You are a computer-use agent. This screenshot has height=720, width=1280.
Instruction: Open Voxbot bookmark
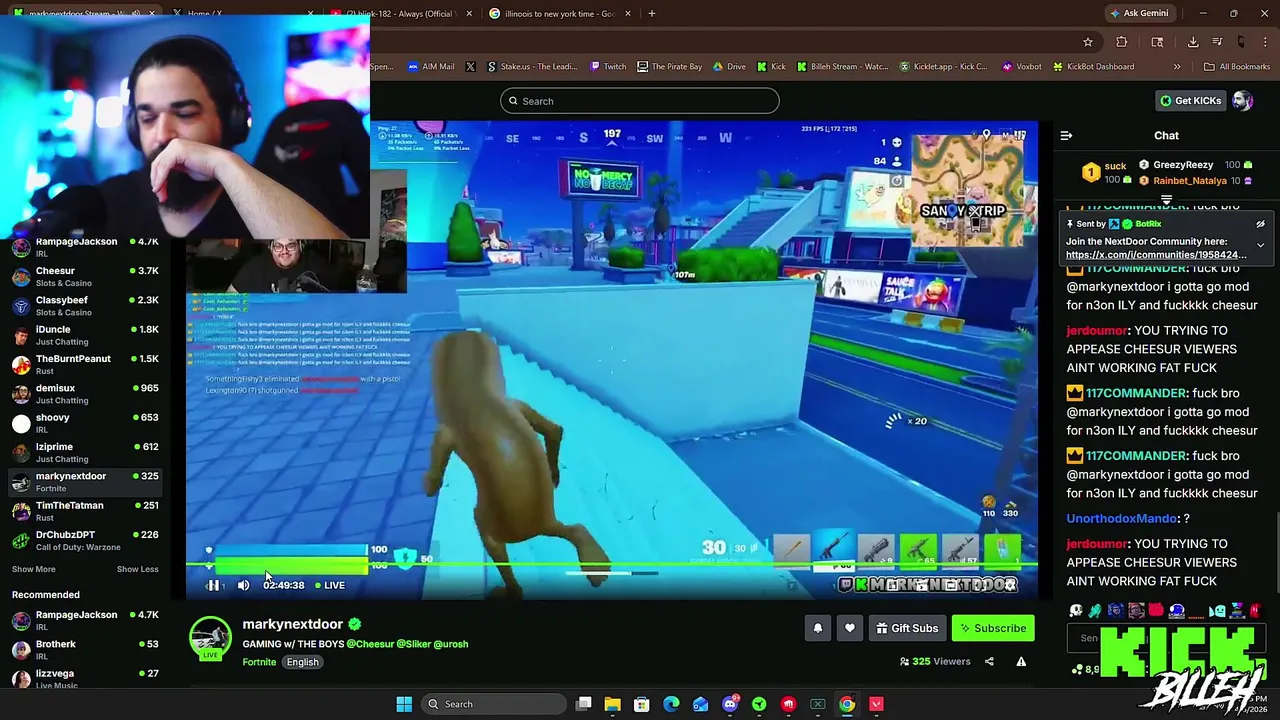(1020, 67)
